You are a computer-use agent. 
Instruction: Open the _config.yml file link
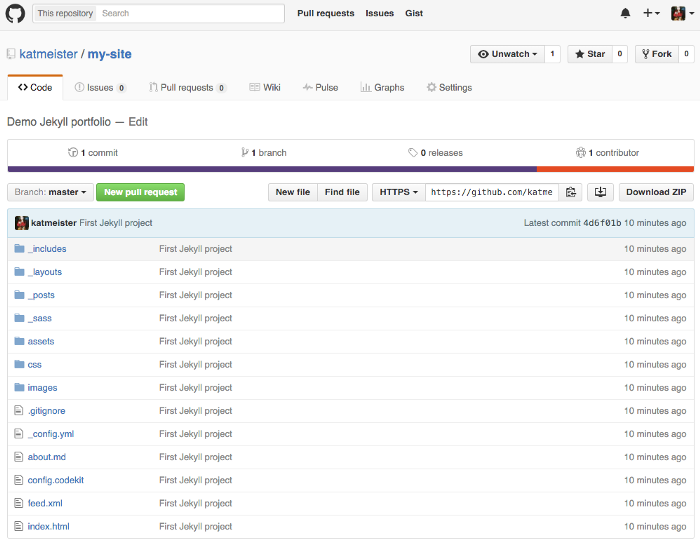(51, 434)
